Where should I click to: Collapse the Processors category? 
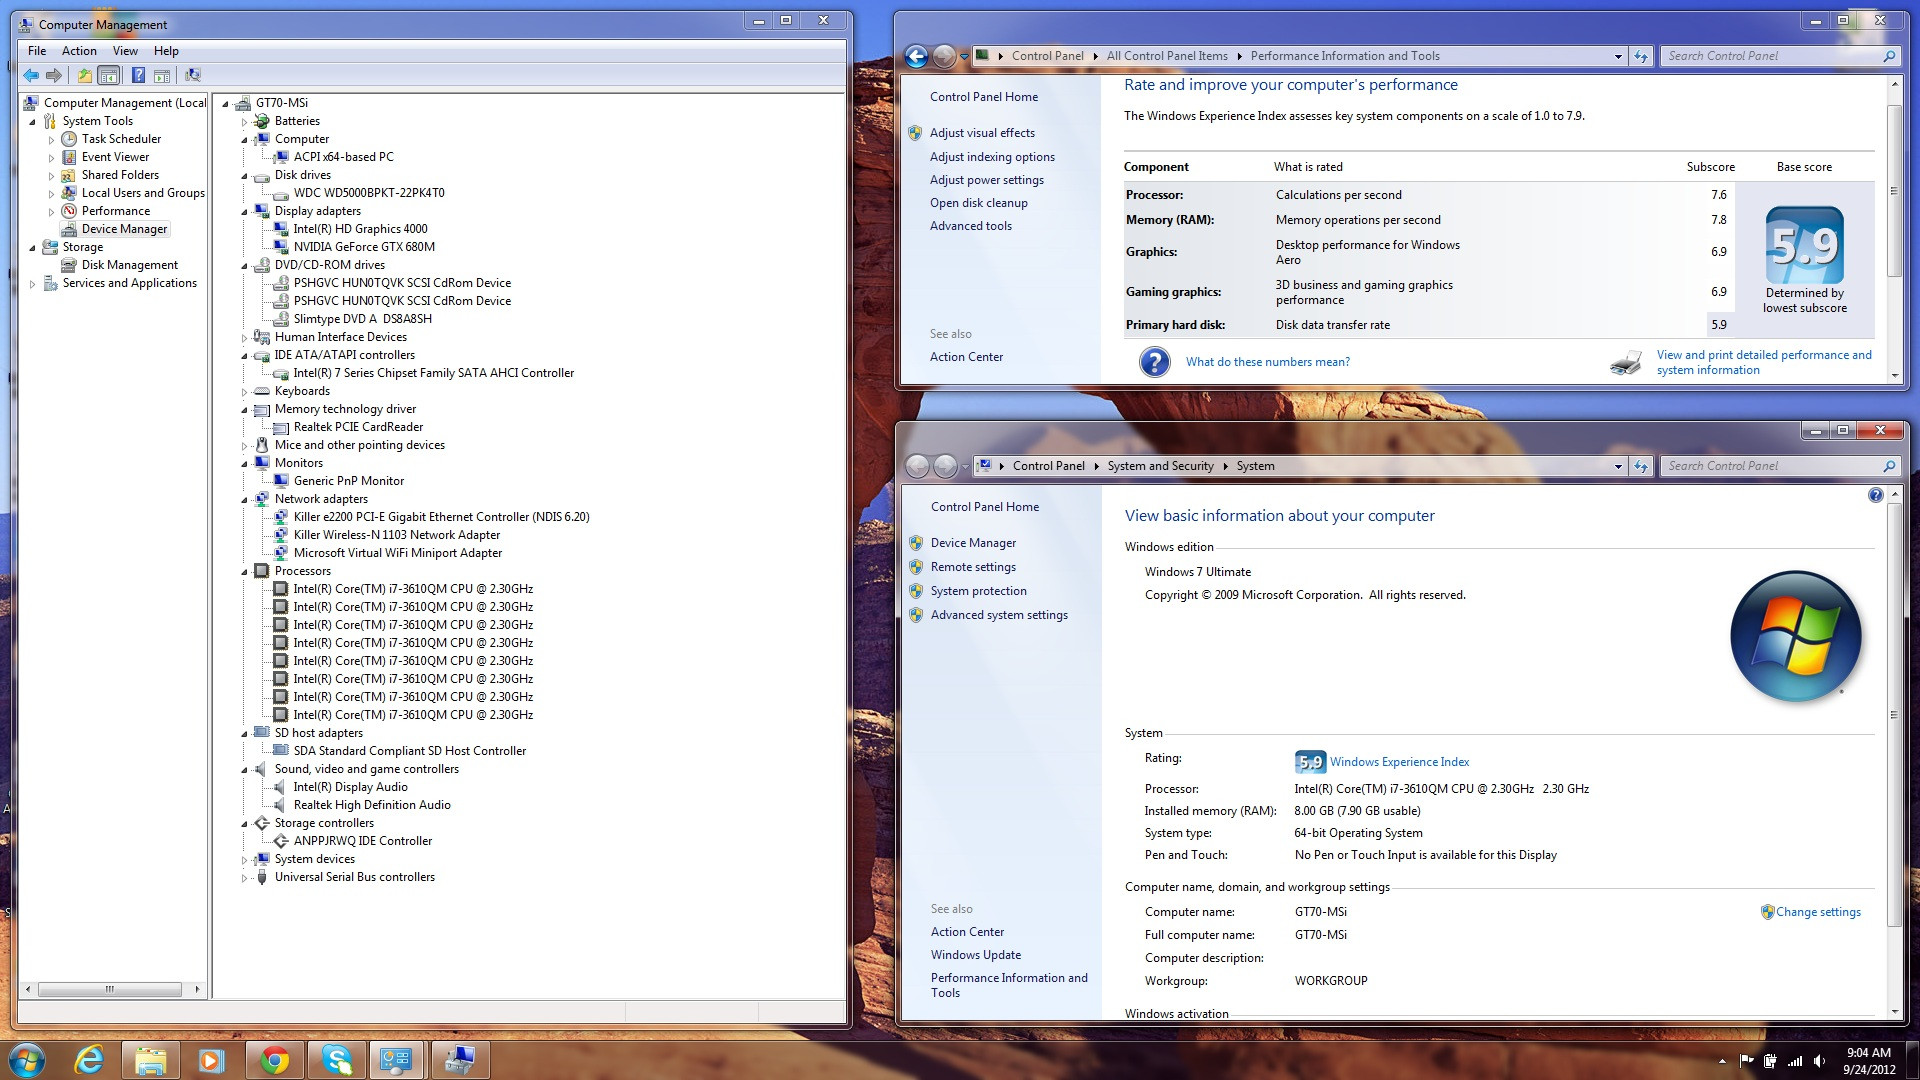pos(244,572)
